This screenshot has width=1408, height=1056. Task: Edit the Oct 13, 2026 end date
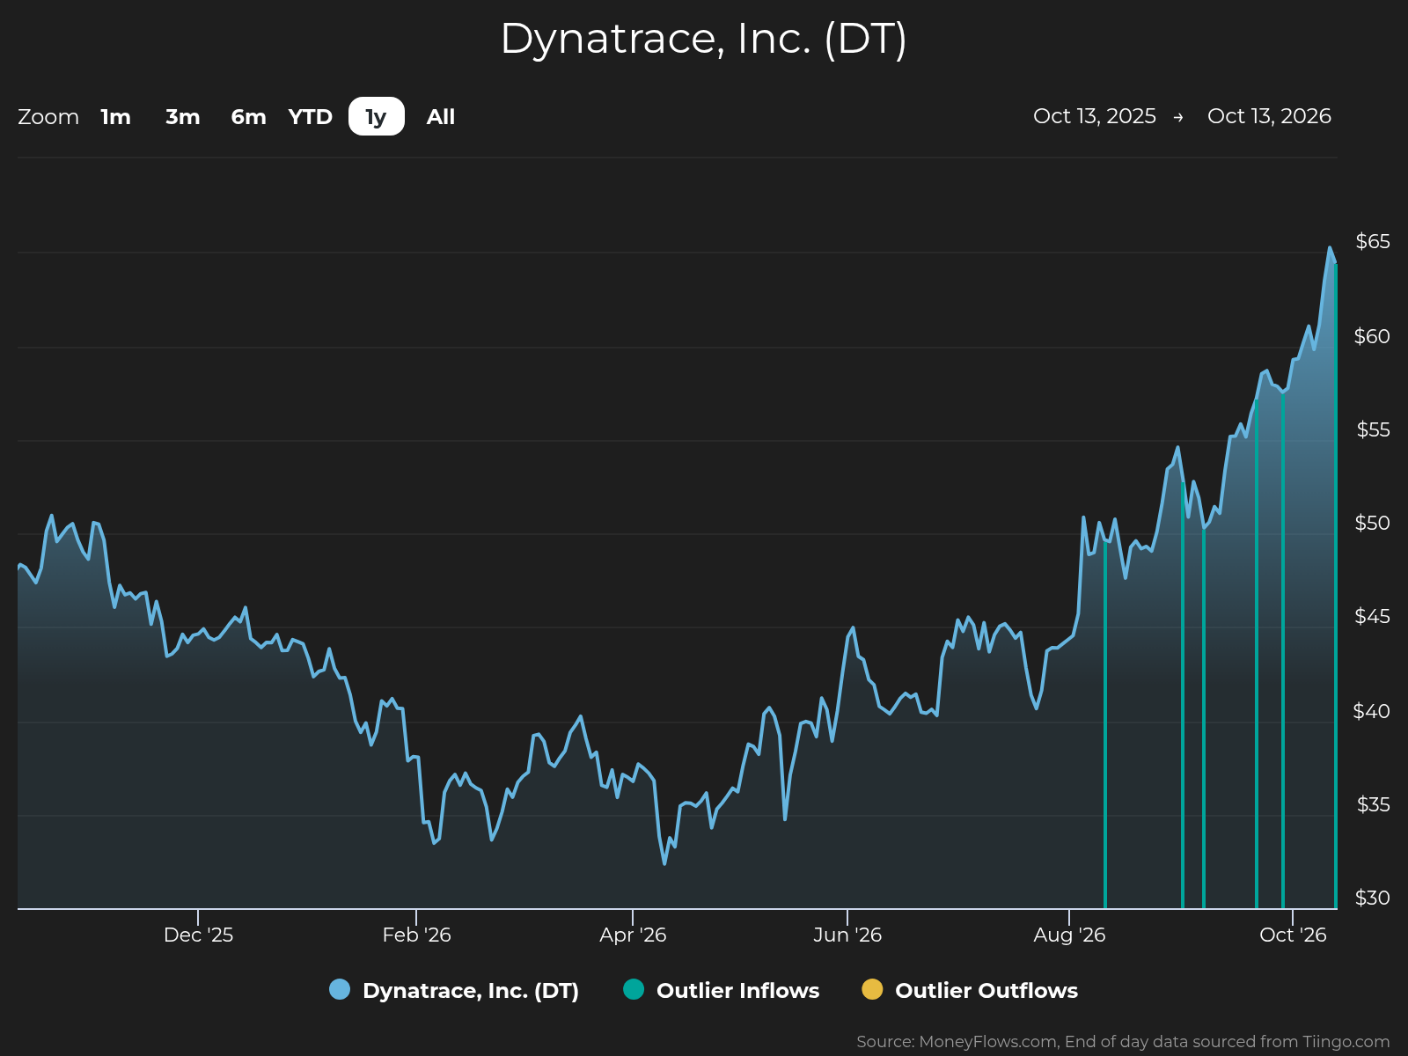tap(1269, 116)
